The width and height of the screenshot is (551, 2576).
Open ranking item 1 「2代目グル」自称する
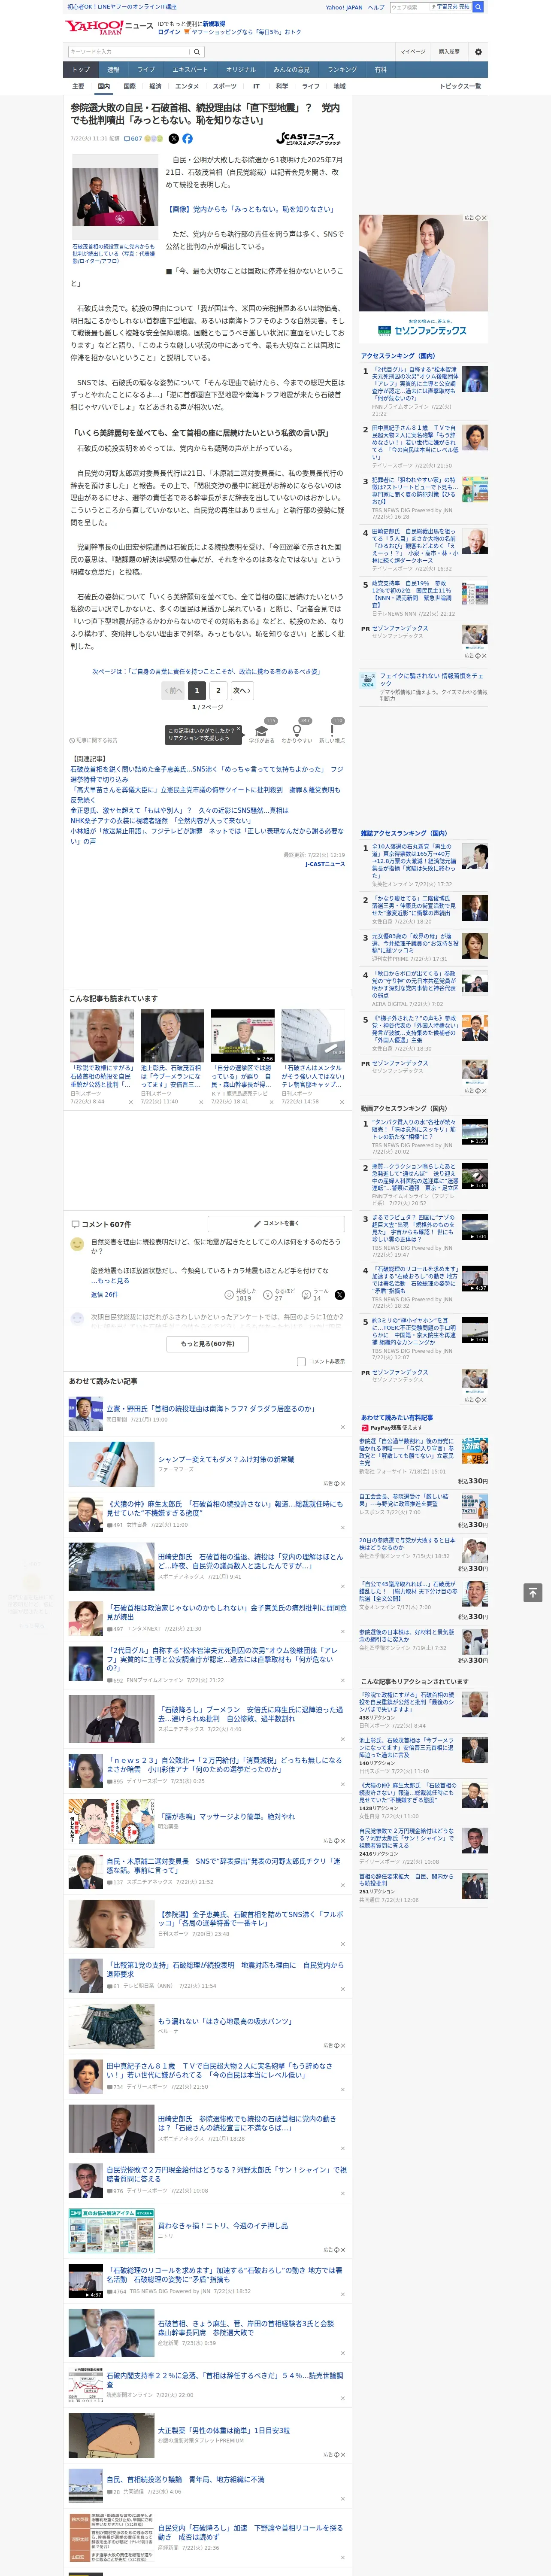tap(415, 384)
